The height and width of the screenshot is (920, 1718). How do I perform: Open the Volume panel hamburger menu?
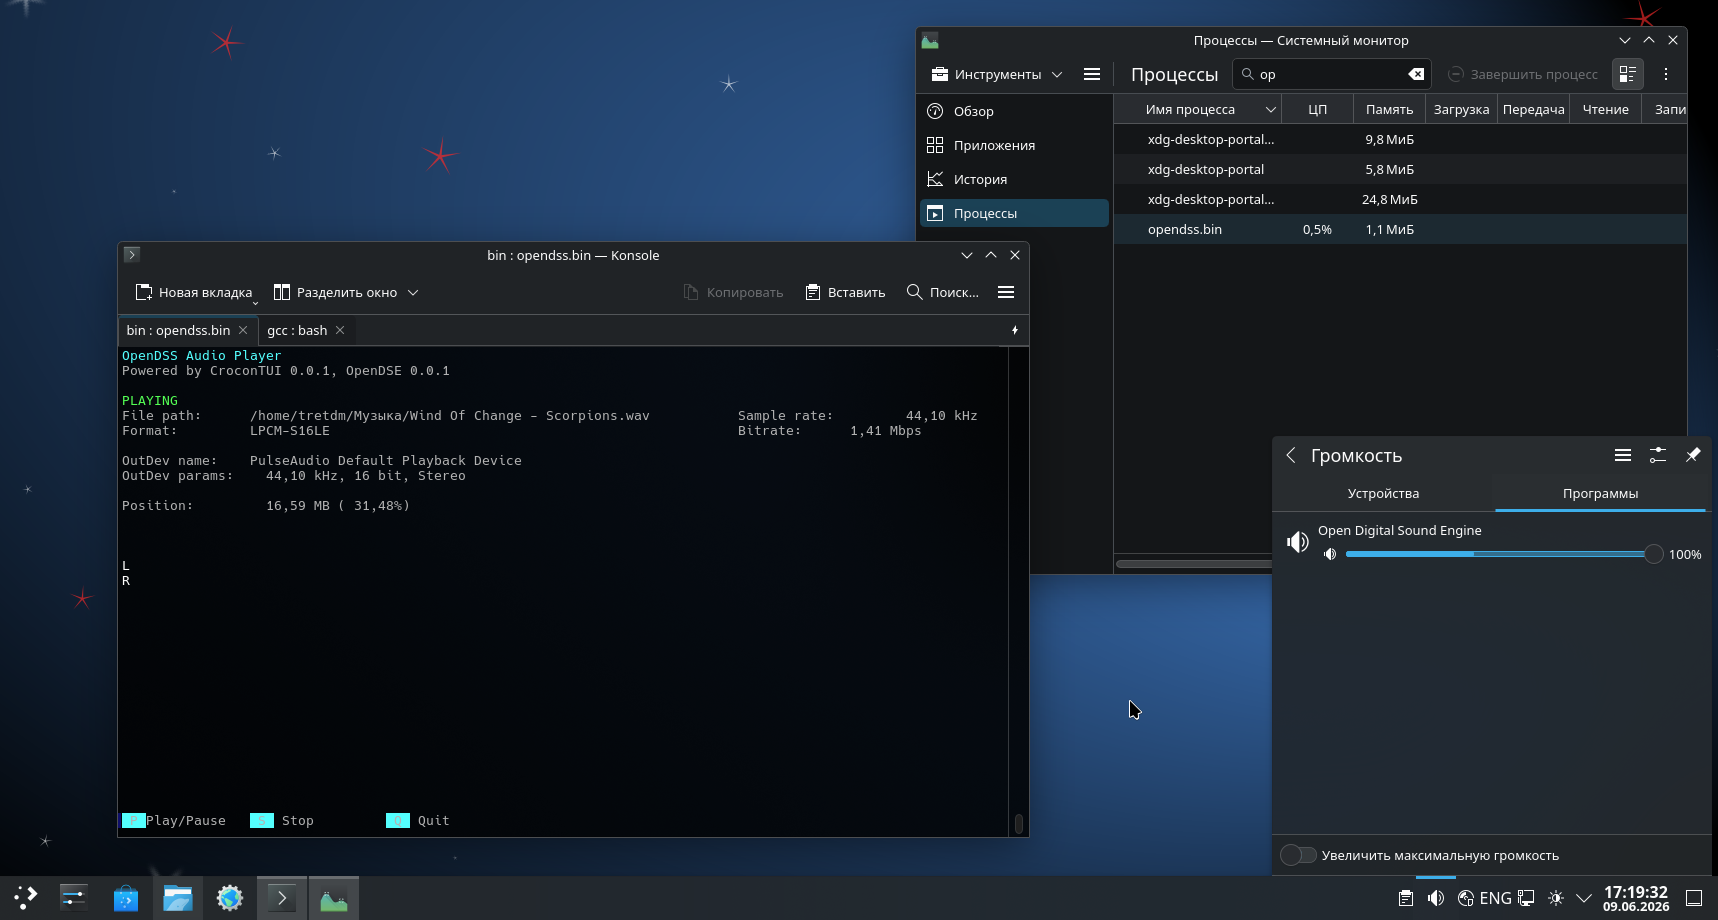pos(1623,455)
